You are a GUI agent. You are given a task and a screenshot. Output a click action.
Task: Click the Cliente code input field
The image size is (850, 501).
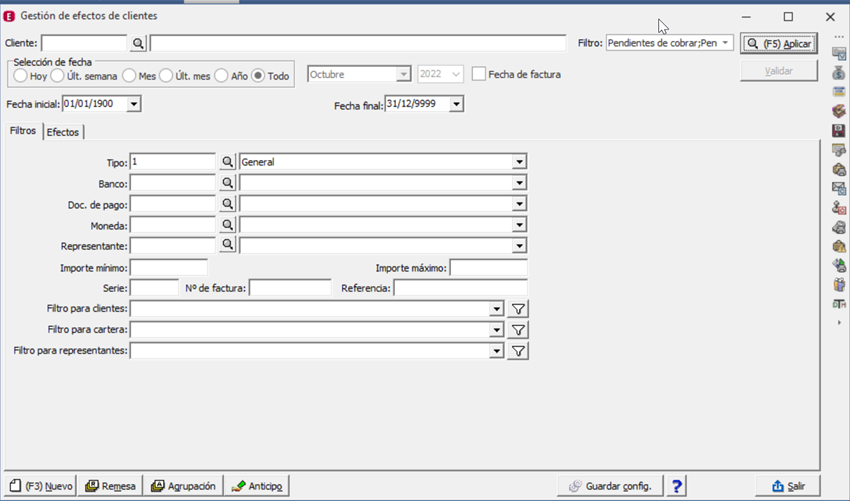[x=84, y=43]
